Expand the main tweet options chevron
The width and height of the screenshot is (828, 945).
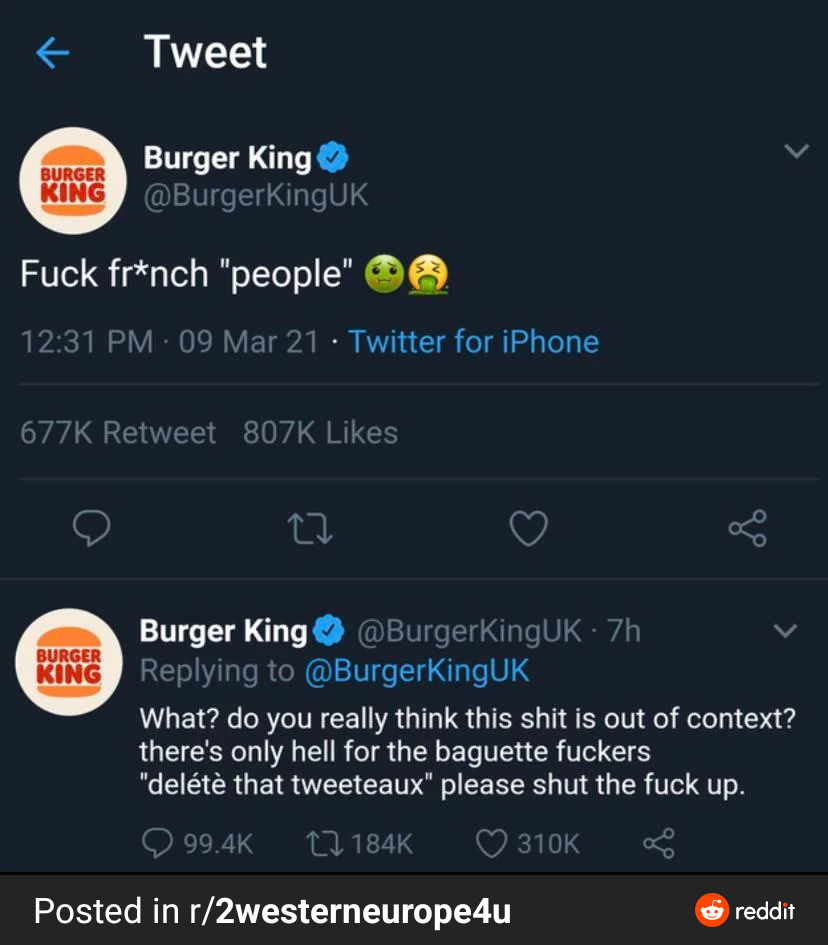point(796,152)
